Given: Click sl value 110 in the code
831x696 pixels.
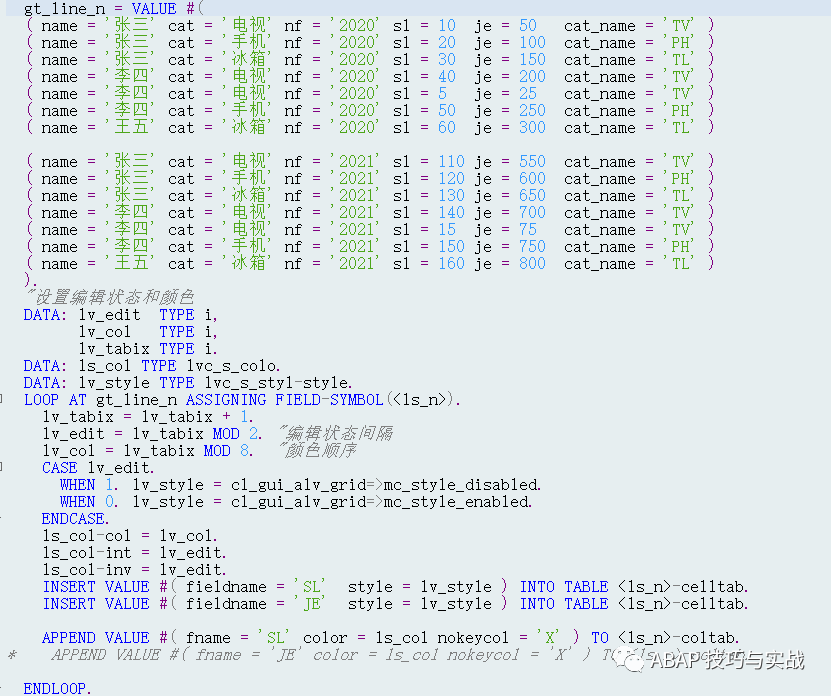Looking at the screenshot, I should (452, 161).
